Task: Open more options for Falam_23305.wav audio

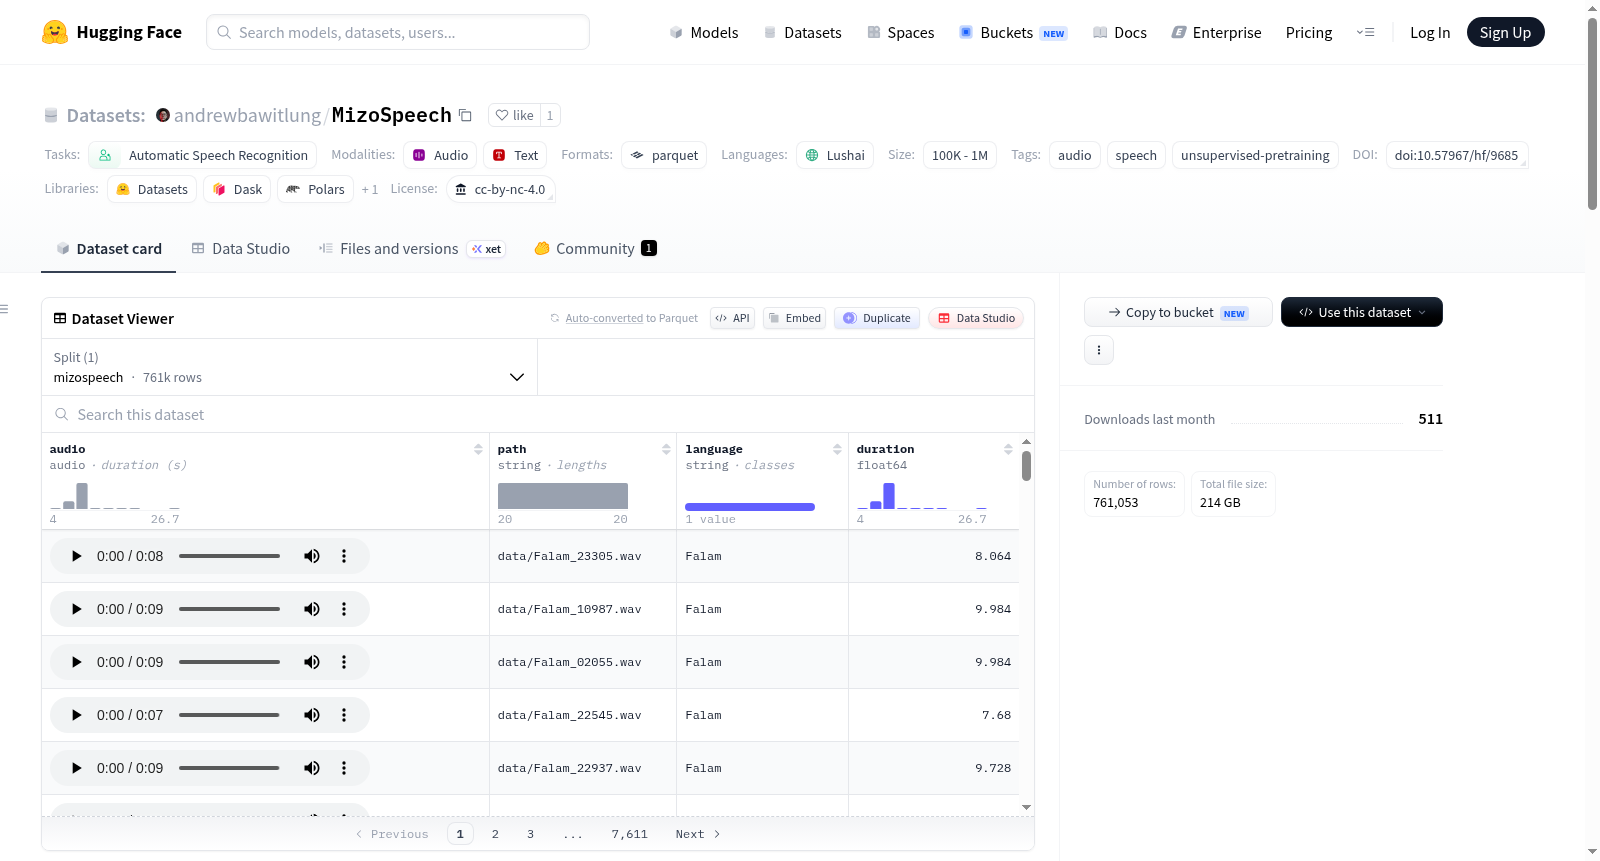Action: 344,556
